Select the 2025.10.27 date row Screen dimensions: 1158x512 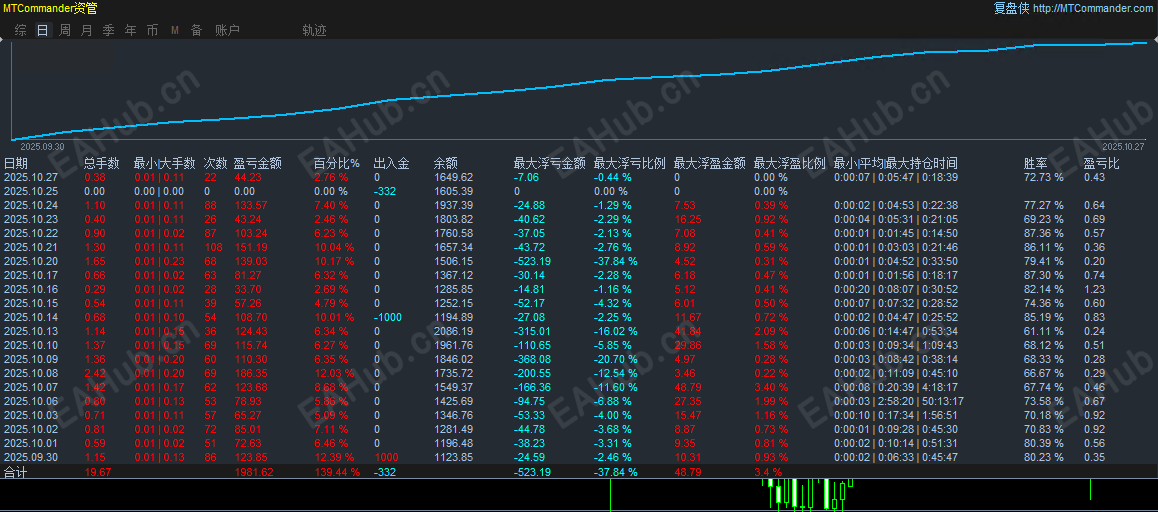click(x=579, y=177)
